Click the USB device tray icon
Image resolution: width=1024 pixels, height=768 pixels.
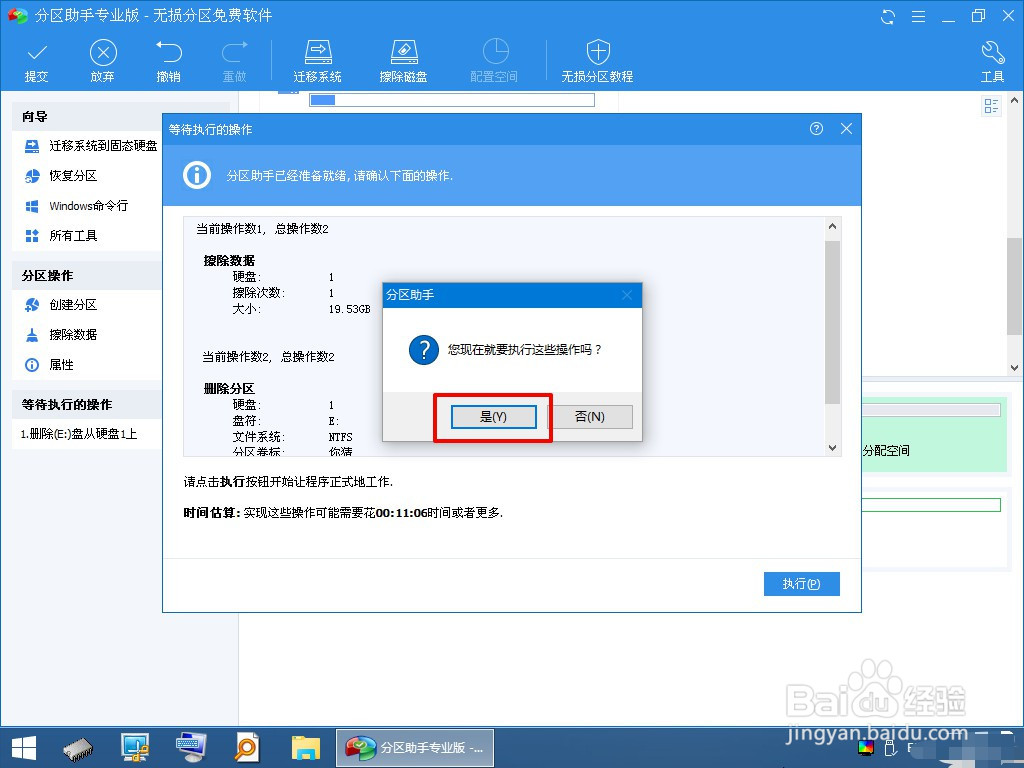point(889,748)
